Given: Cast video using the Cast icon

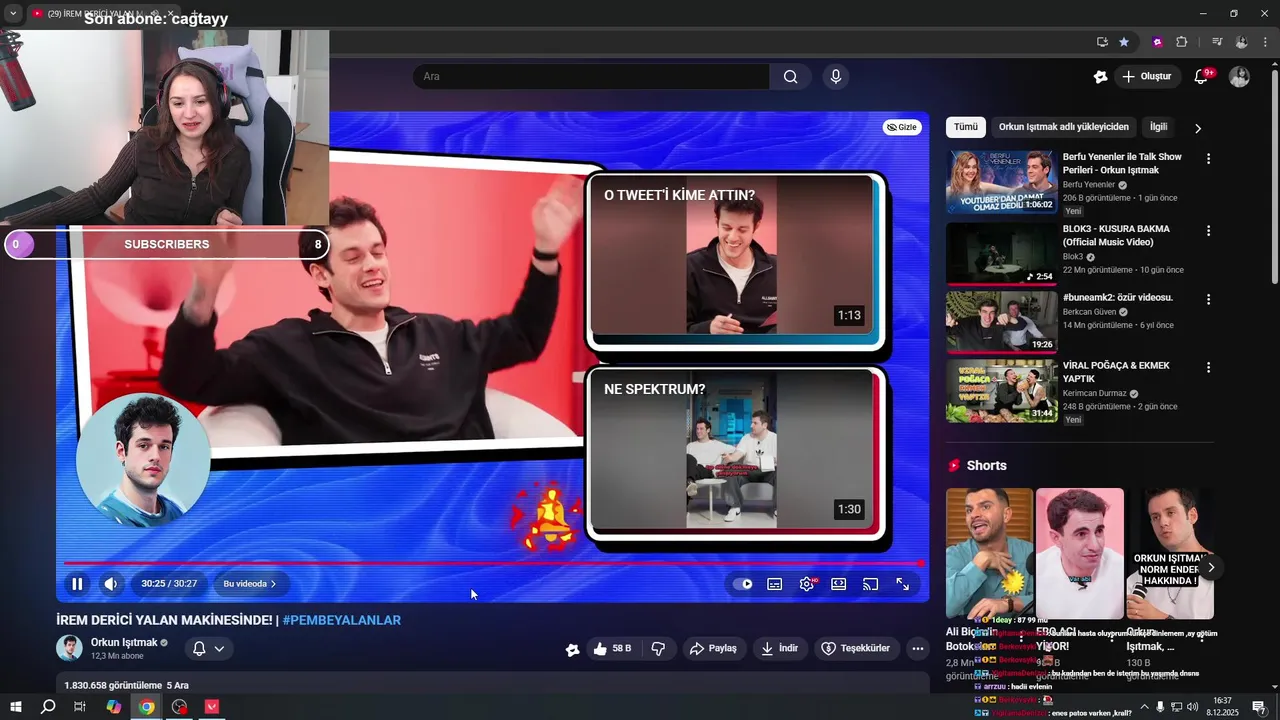Looking at the screenshot, I should coord(871,584).
